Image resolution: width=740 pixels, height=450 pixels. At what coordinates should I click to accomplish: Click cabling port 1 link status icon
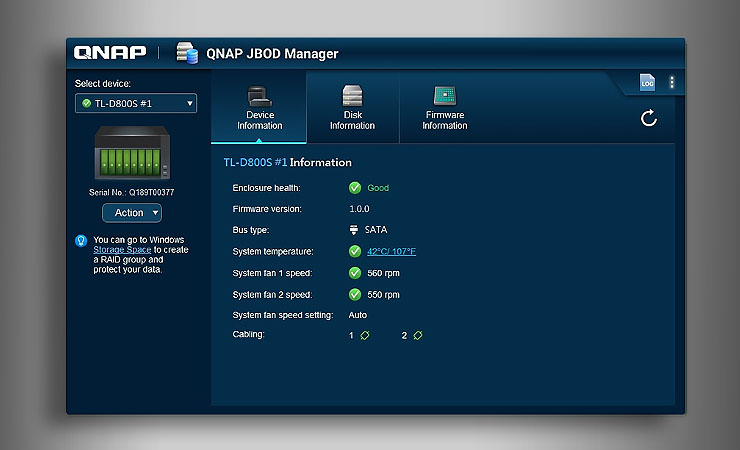point(365,335)
